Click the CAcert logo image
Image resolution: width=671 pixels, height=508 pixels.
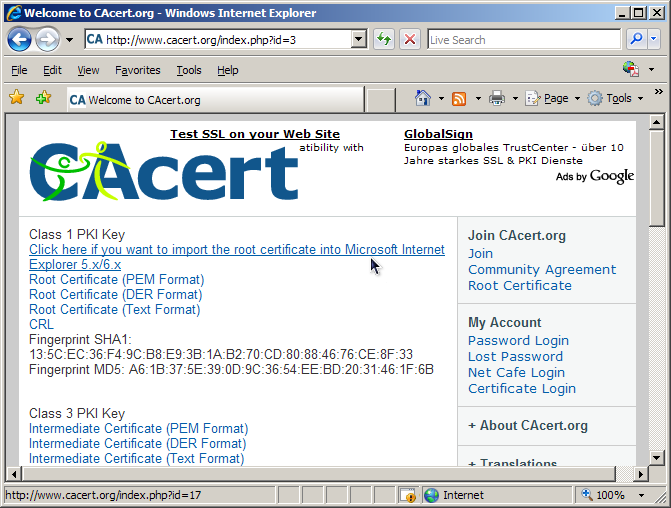pos(164,172)
